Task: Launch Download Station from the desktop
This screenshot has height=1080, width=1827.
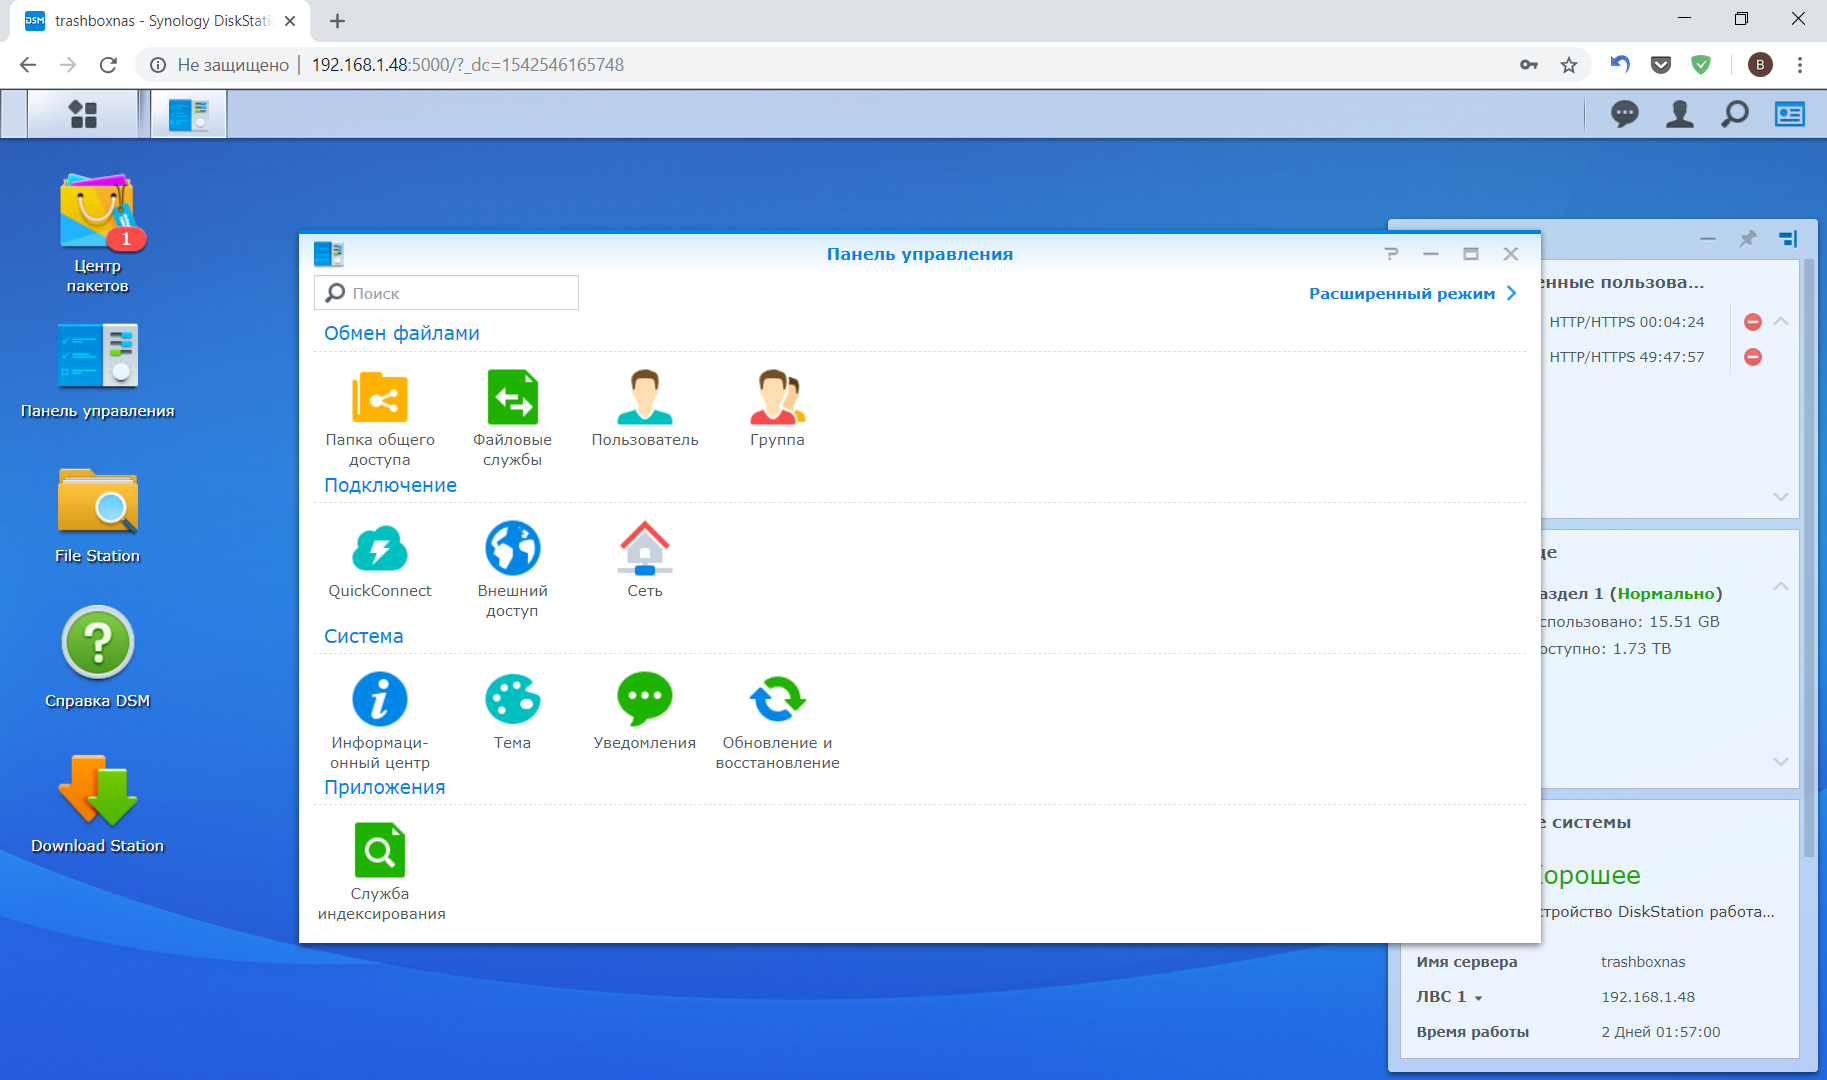Action: [x=98, y=804]
